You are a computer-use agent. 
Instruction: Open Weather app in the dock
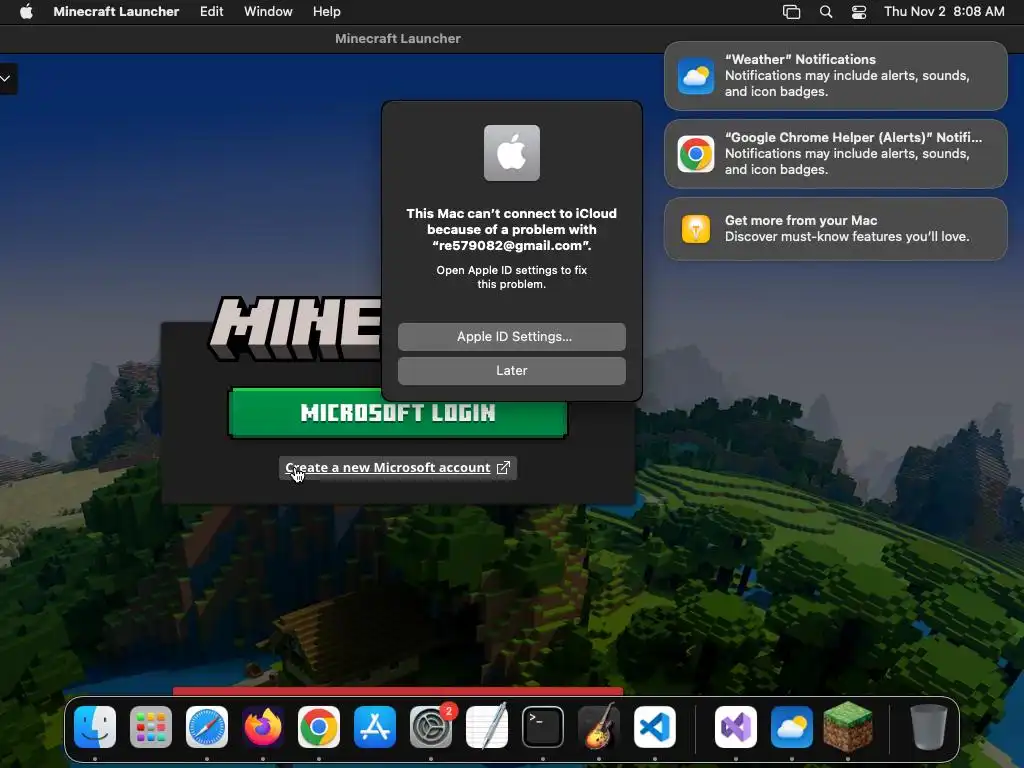pos(792,726)
